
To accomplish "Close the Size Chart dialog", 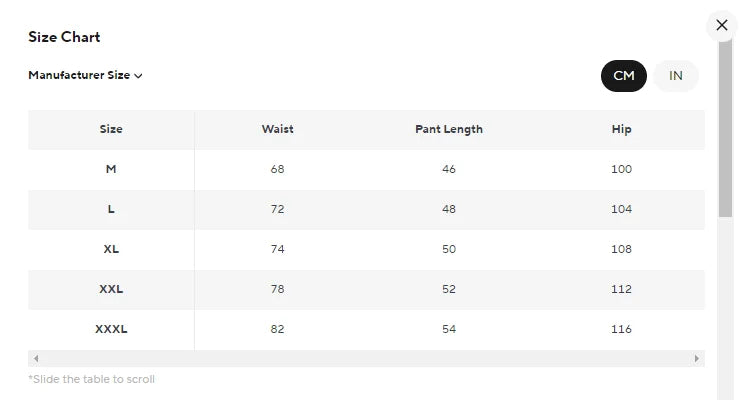I will 722,25.
